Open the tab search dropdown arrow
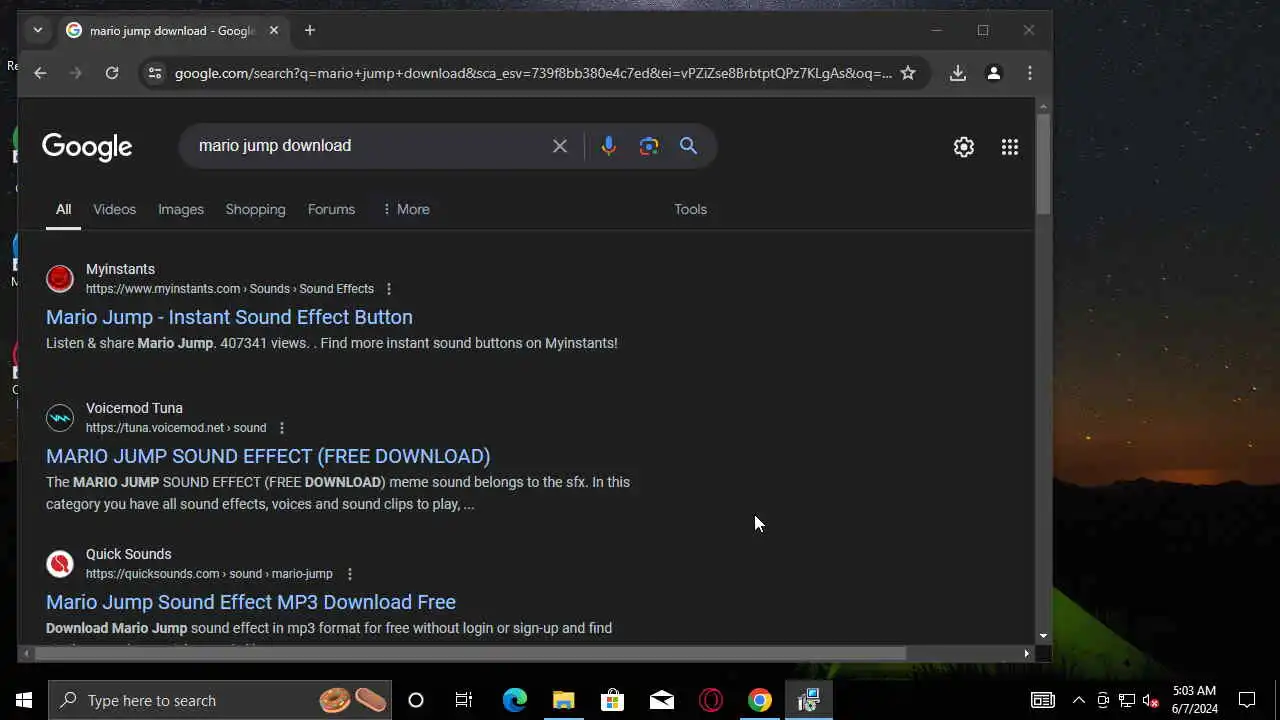This screenshot has width=1280, height=720. (38, 30)
